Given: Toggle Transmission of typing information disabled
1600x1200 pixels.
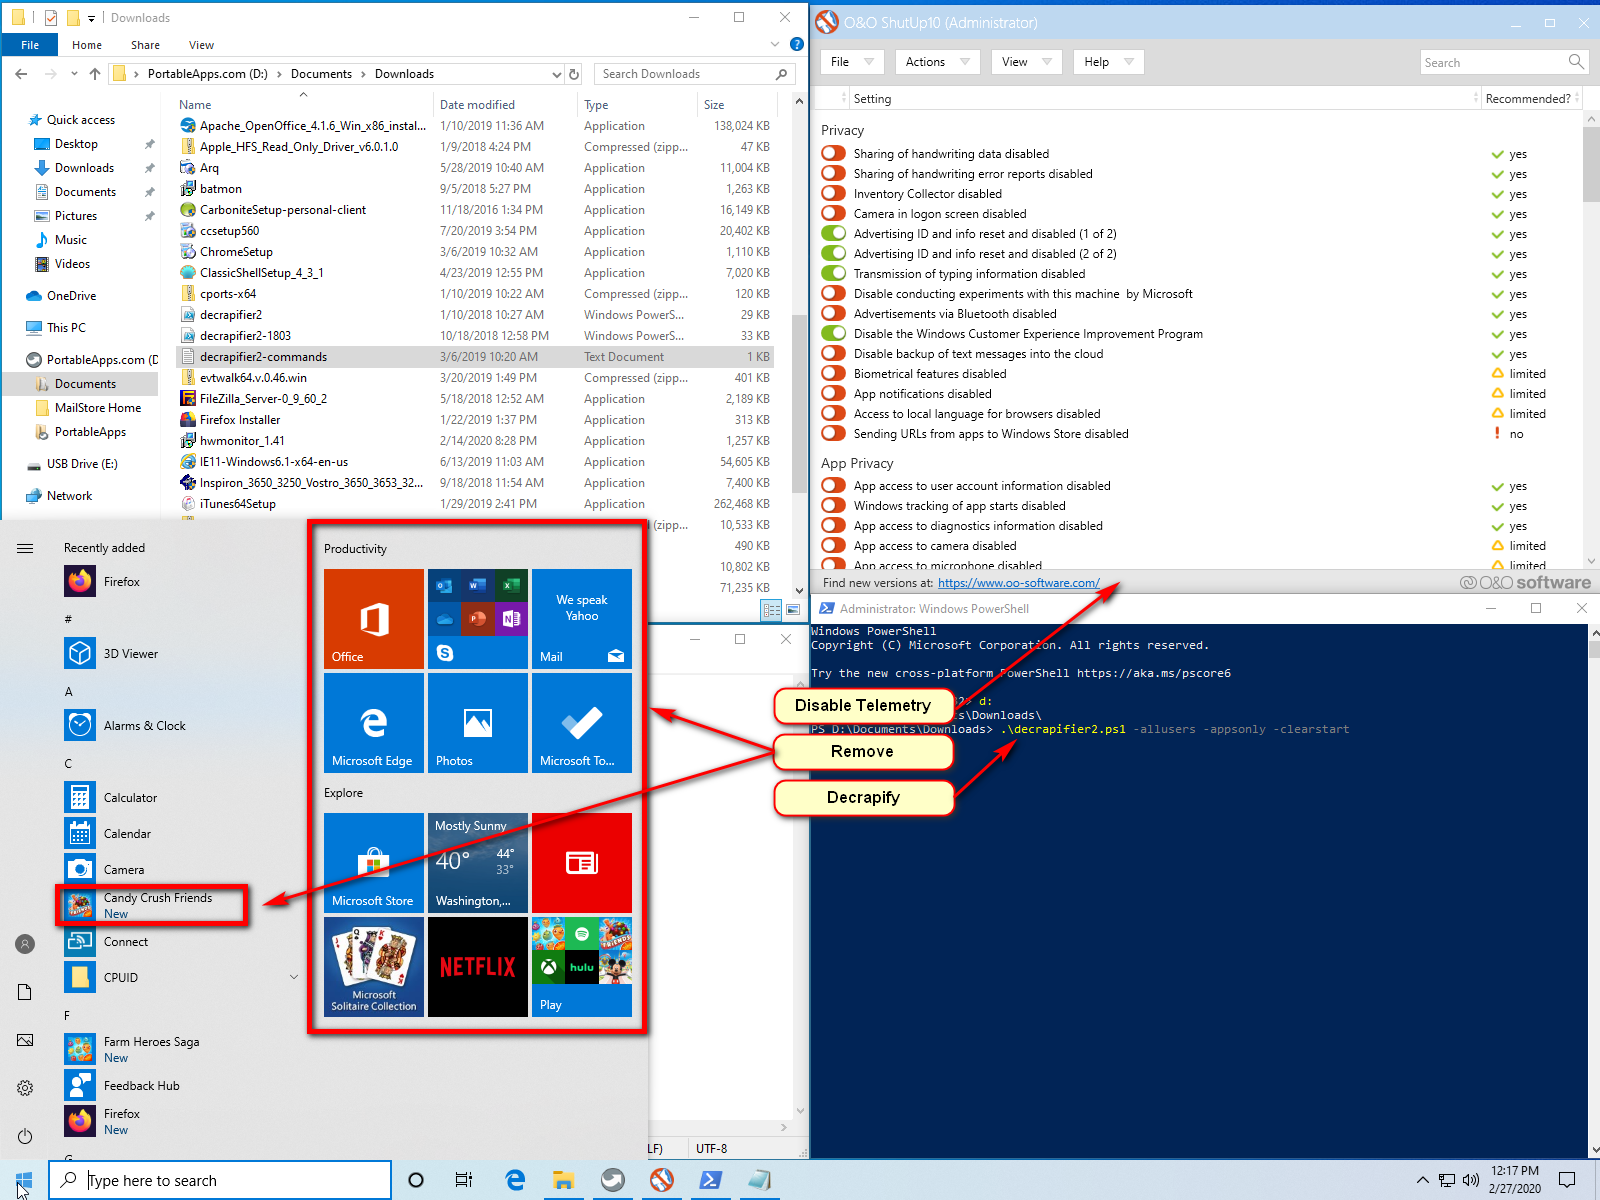Looking at the screenshot, I should 833,274.
